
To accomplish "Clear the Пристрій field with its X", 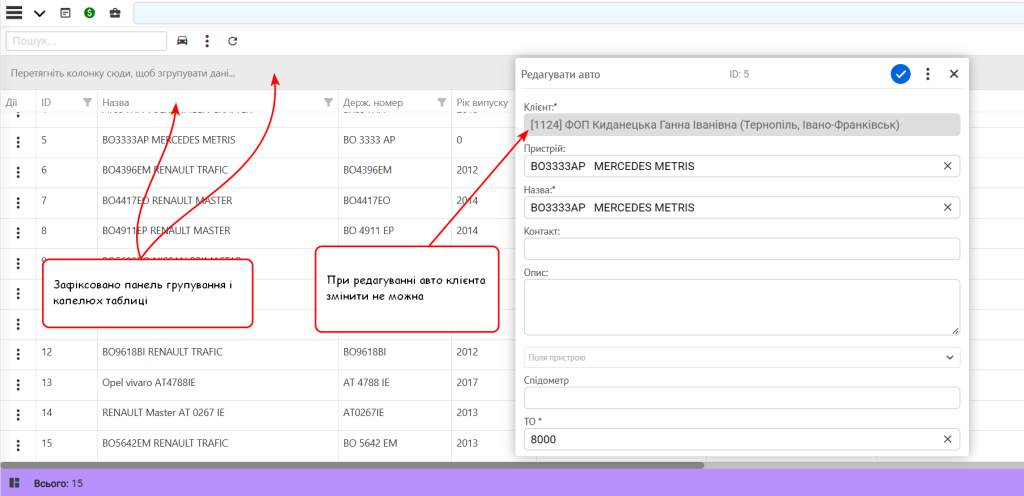I will click(x=948, y=166).
